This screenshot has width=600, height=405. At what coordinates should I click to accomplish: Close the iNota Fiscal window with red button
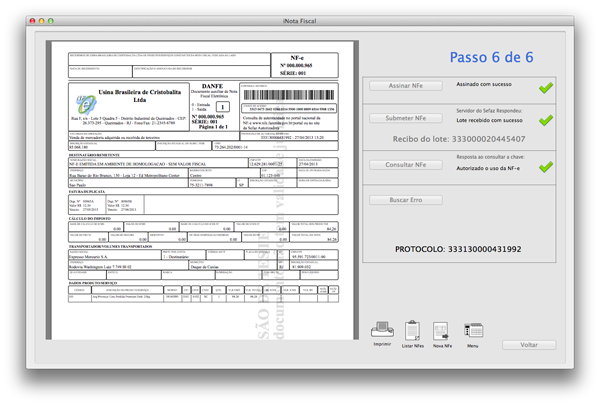click(33, 21)
